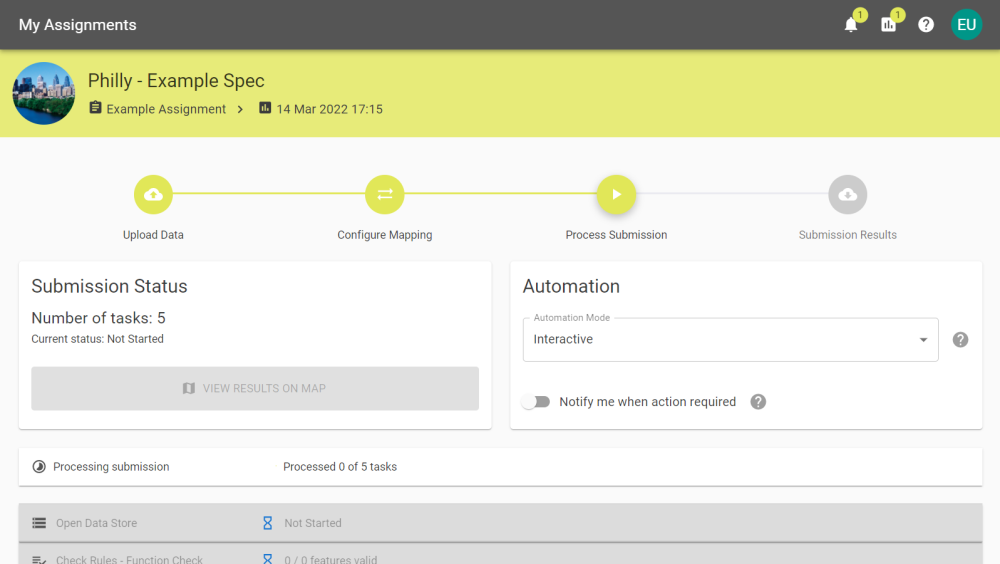Screen dimensions: 1000x564
Task: Click help icon beside Automation Mode dropdown
Action: point(960,340)
